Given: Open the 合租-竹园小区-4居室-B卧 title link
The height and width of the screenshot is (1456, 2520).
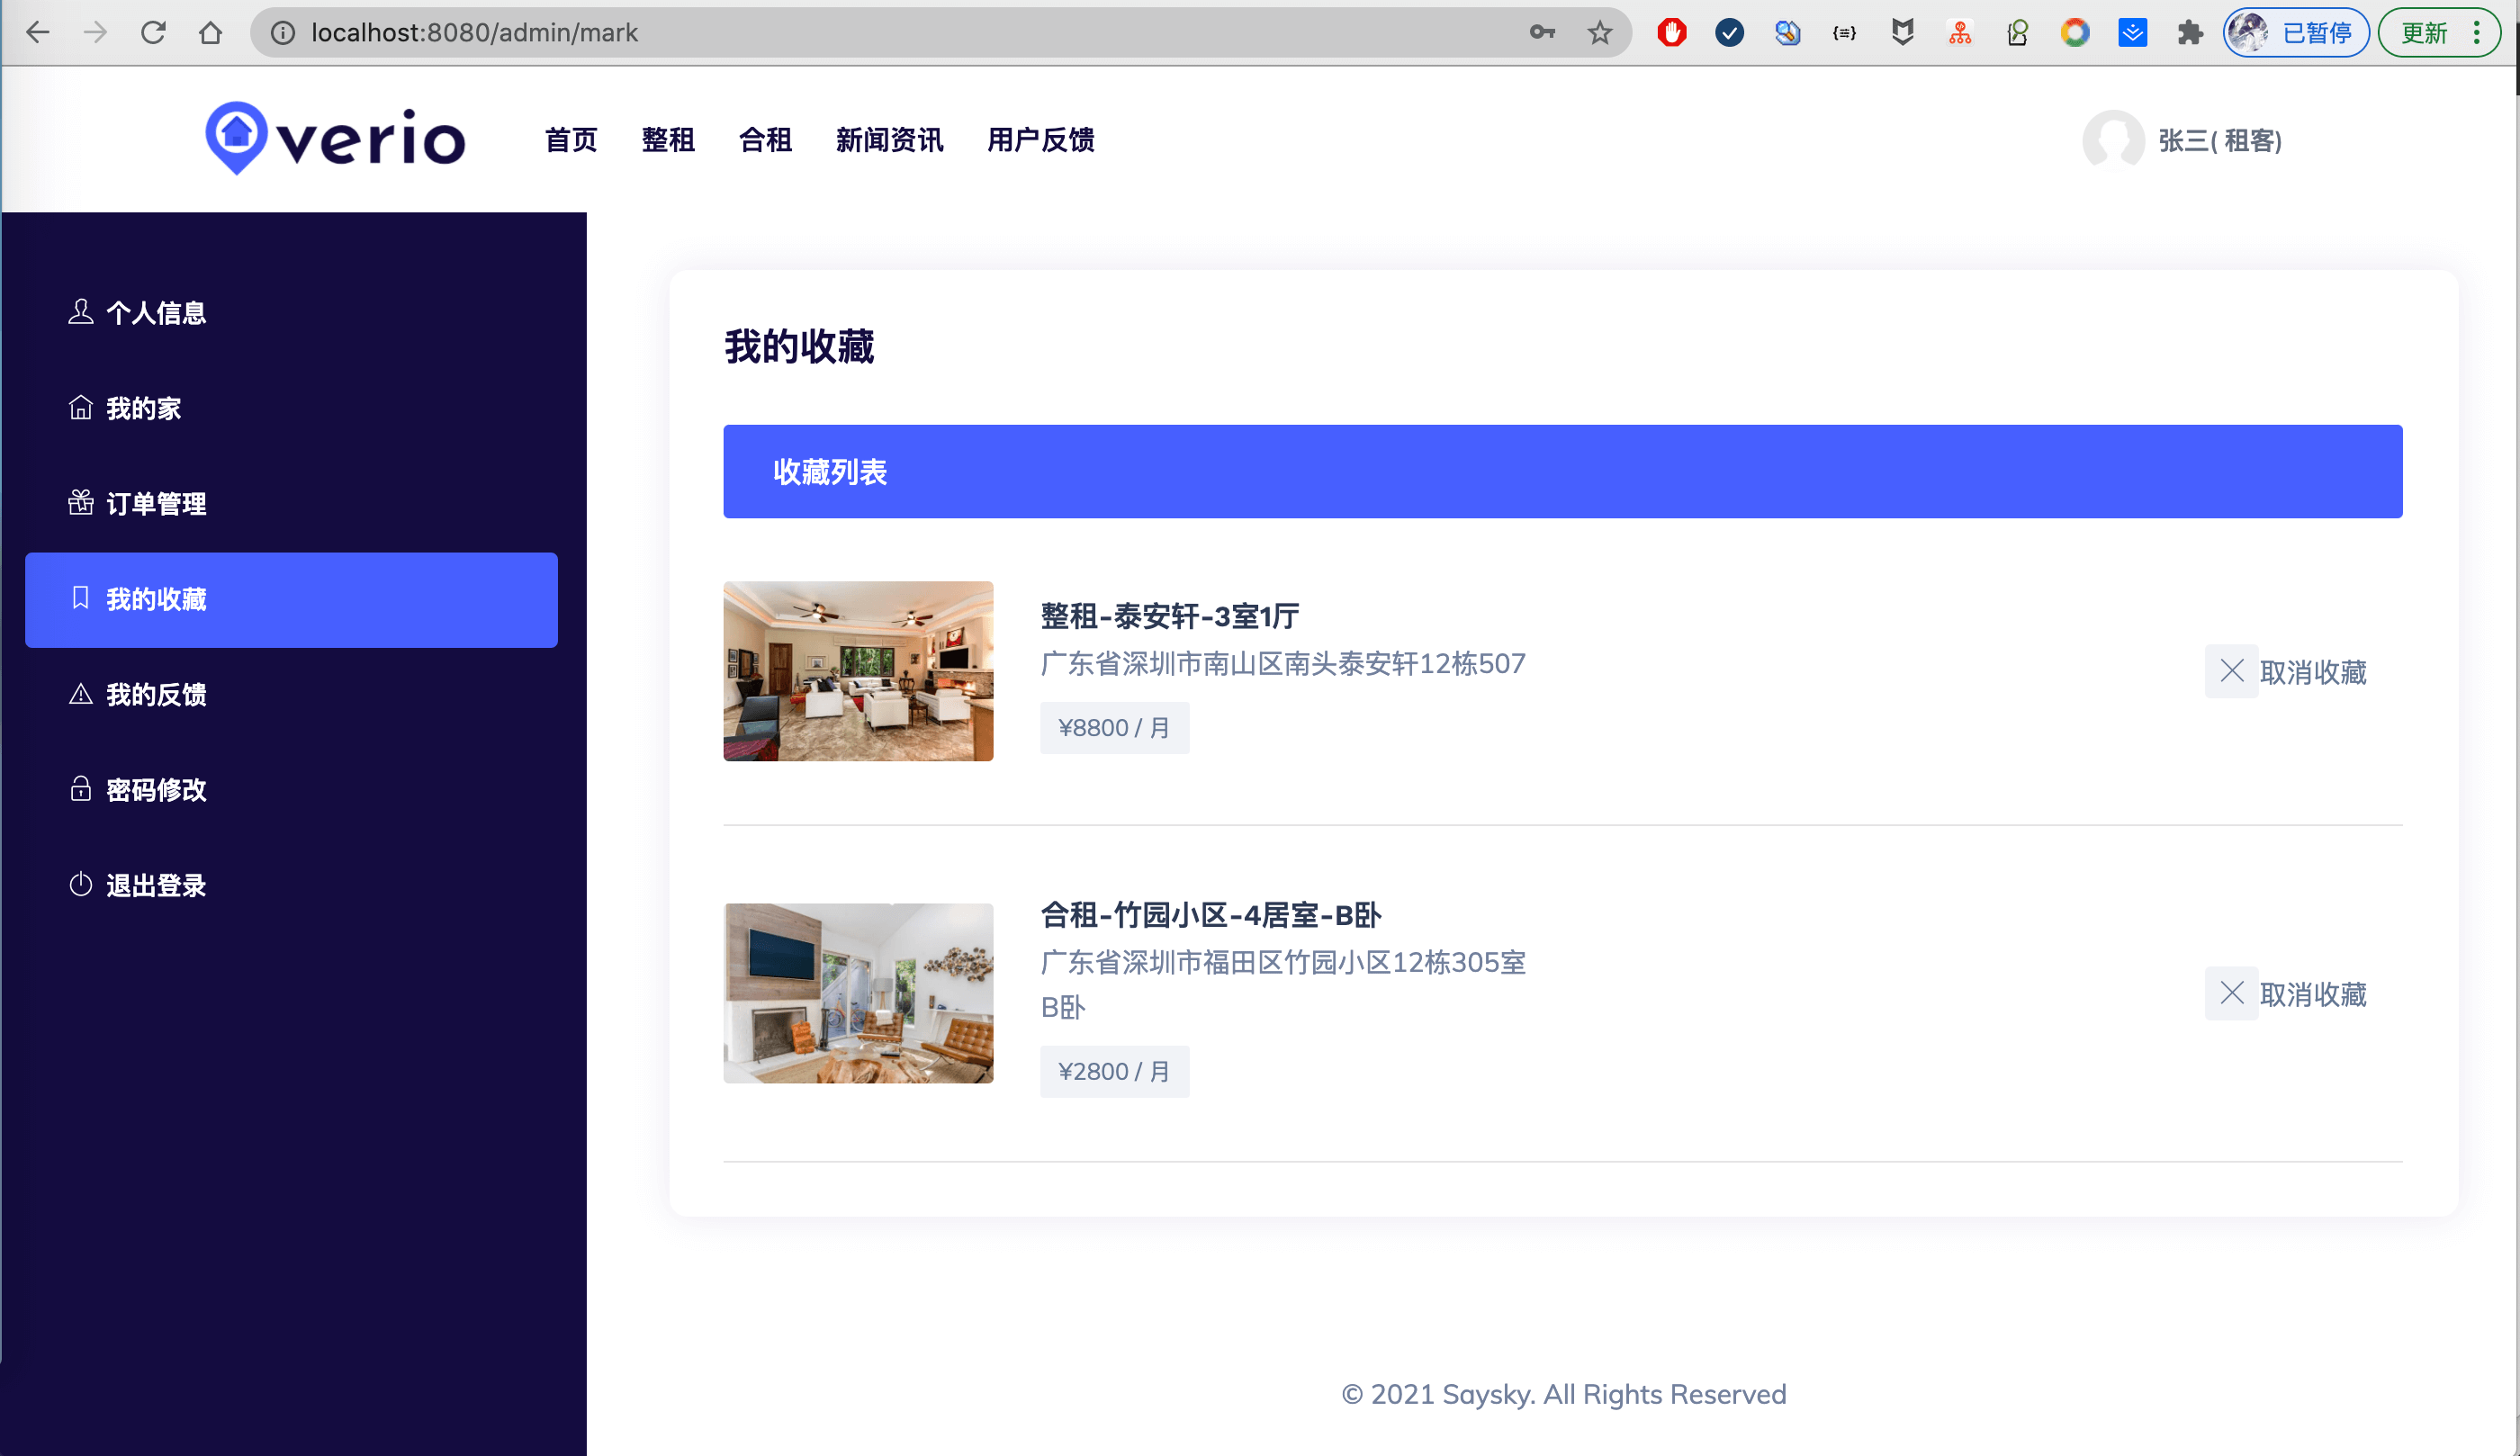Looking at the screenshot, I should coord(1210,915).
